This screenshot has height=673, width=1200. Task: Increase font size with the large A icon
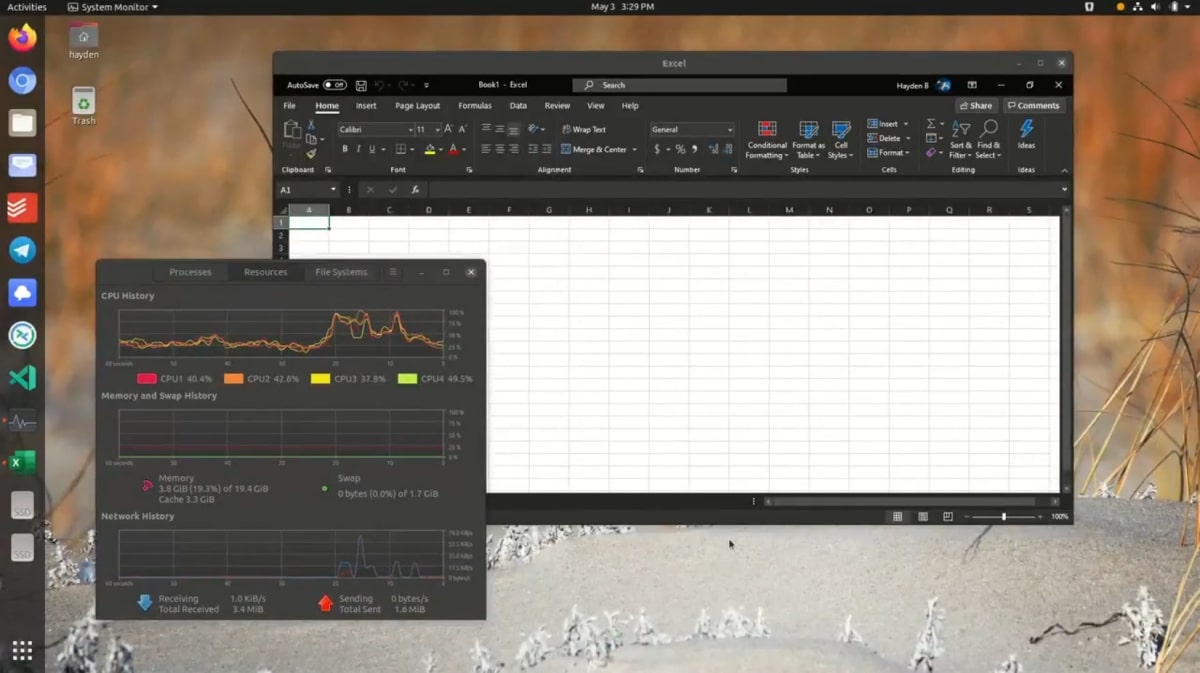(x=449, y=129)
